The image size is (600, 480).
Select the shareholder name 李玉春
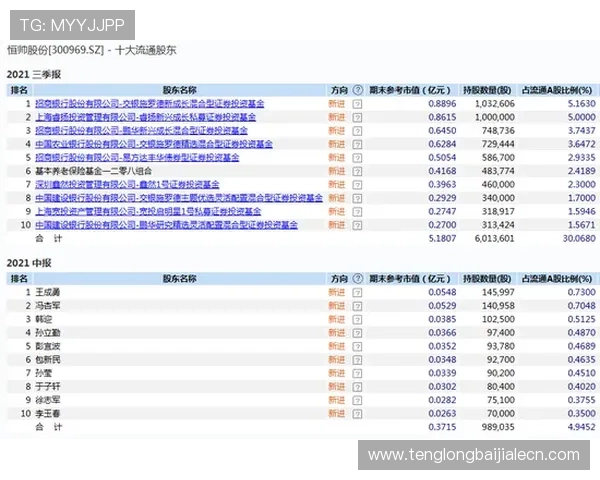pyautogui.click(x=48, y=414)
